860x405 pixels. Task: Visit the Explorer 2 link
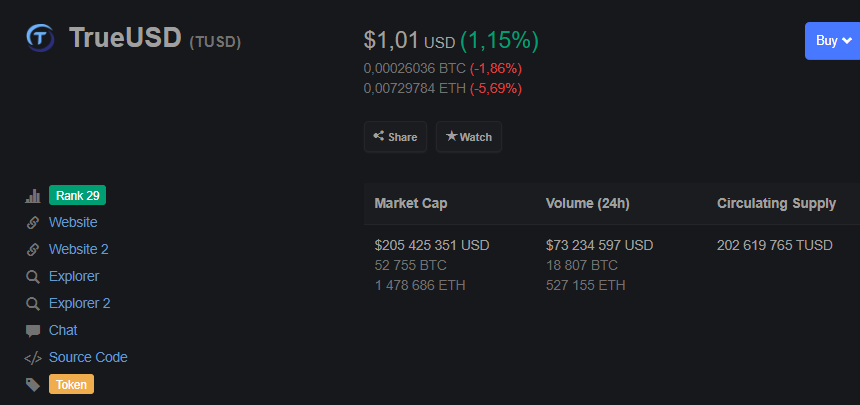point(79,303)
